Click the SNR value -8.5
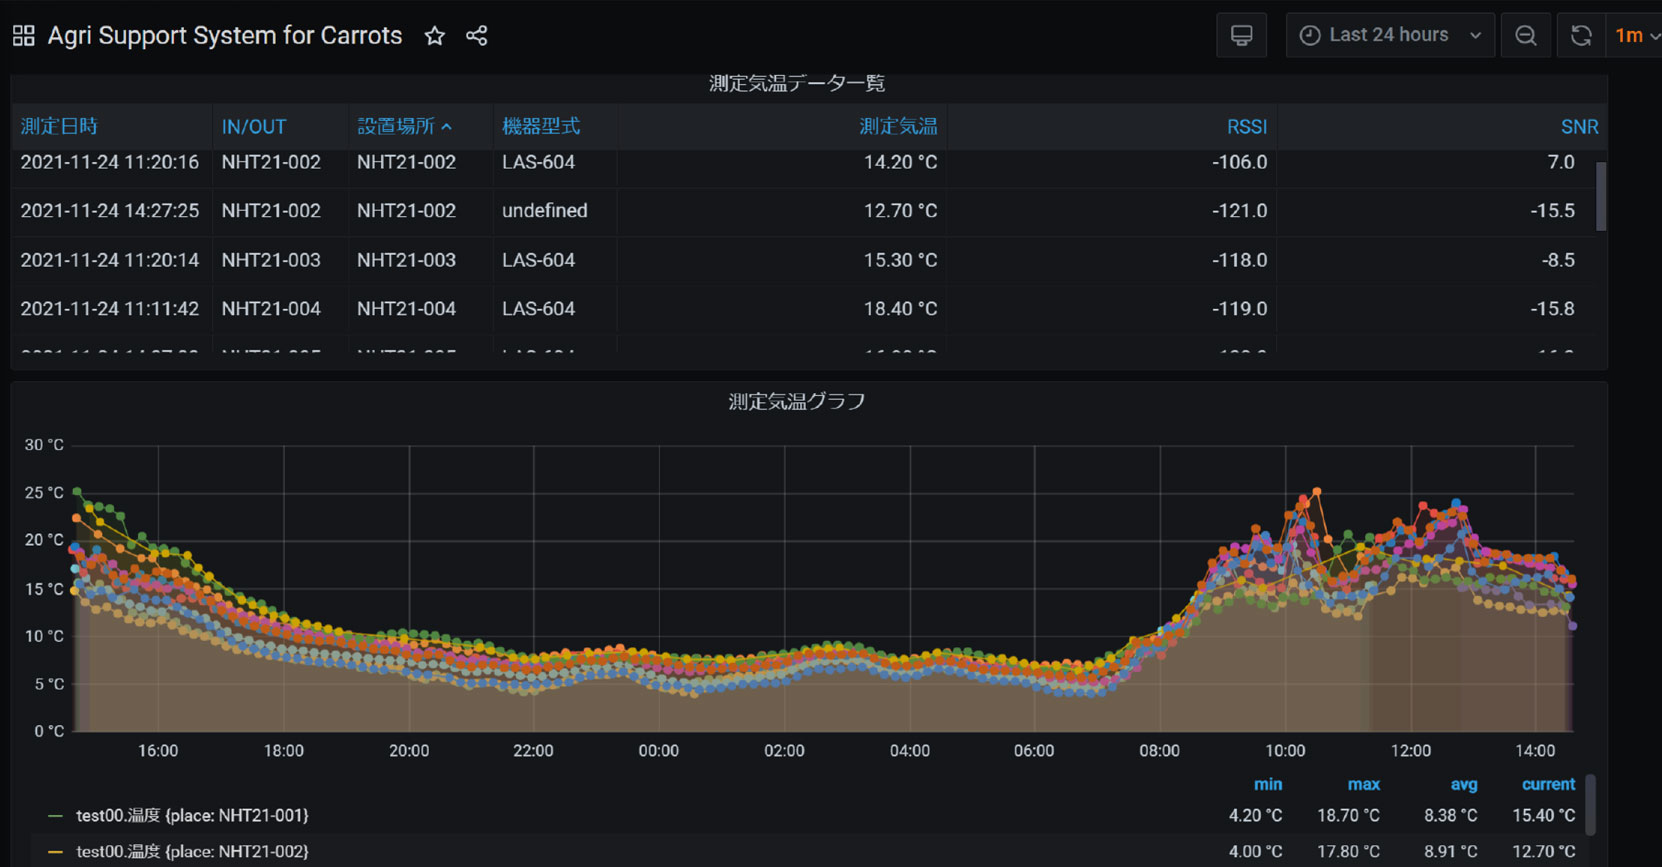 point(1558,260)
